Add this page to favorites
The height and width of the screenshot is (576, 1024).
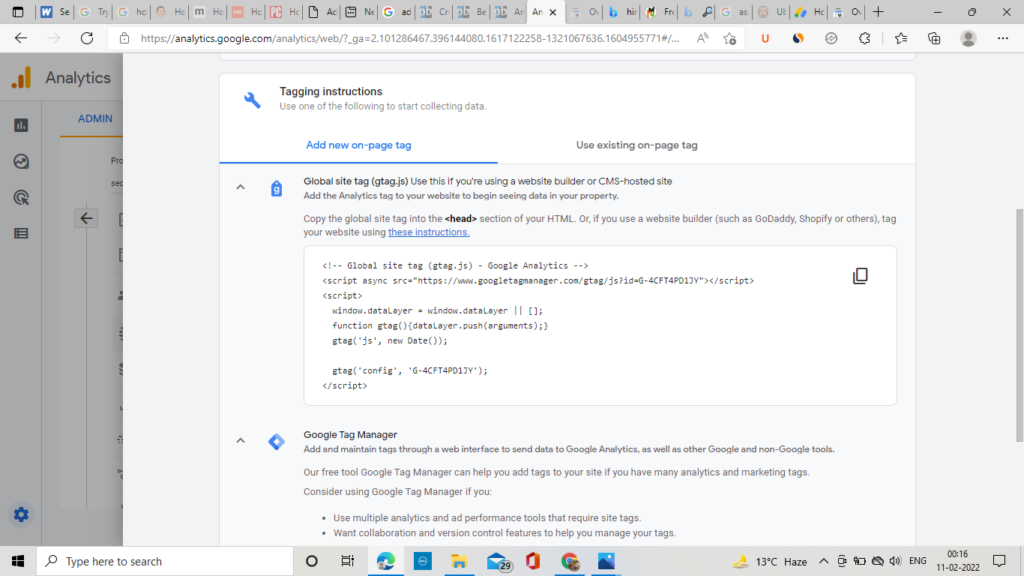730,39
